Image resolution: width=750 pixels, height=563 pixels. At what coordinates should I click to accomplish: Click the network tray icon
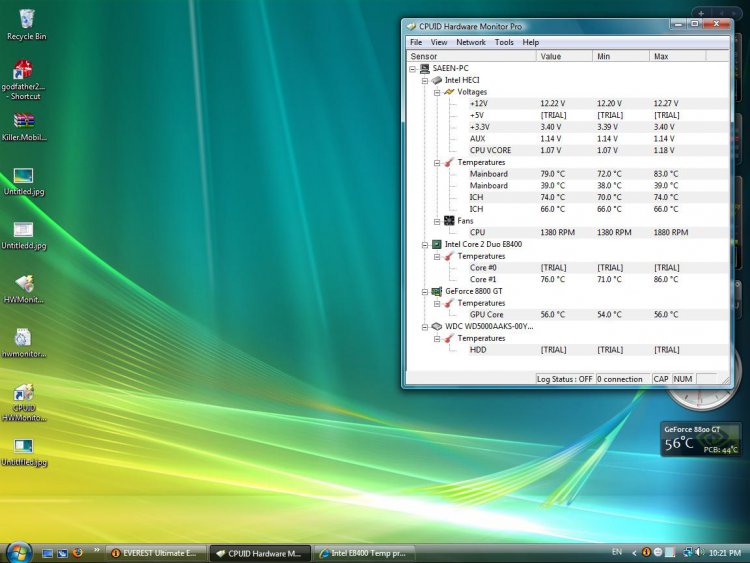(x=688, y=552)
